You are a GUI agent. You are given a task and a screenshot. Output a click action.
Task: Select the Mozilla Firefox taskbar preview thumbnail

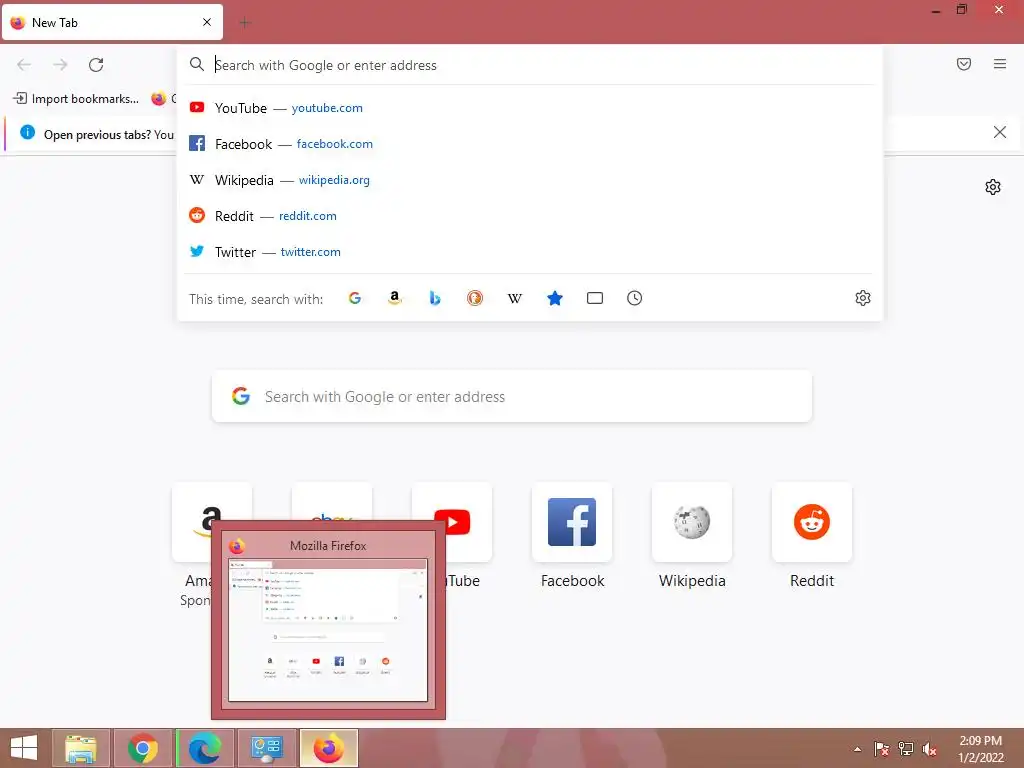328,620
